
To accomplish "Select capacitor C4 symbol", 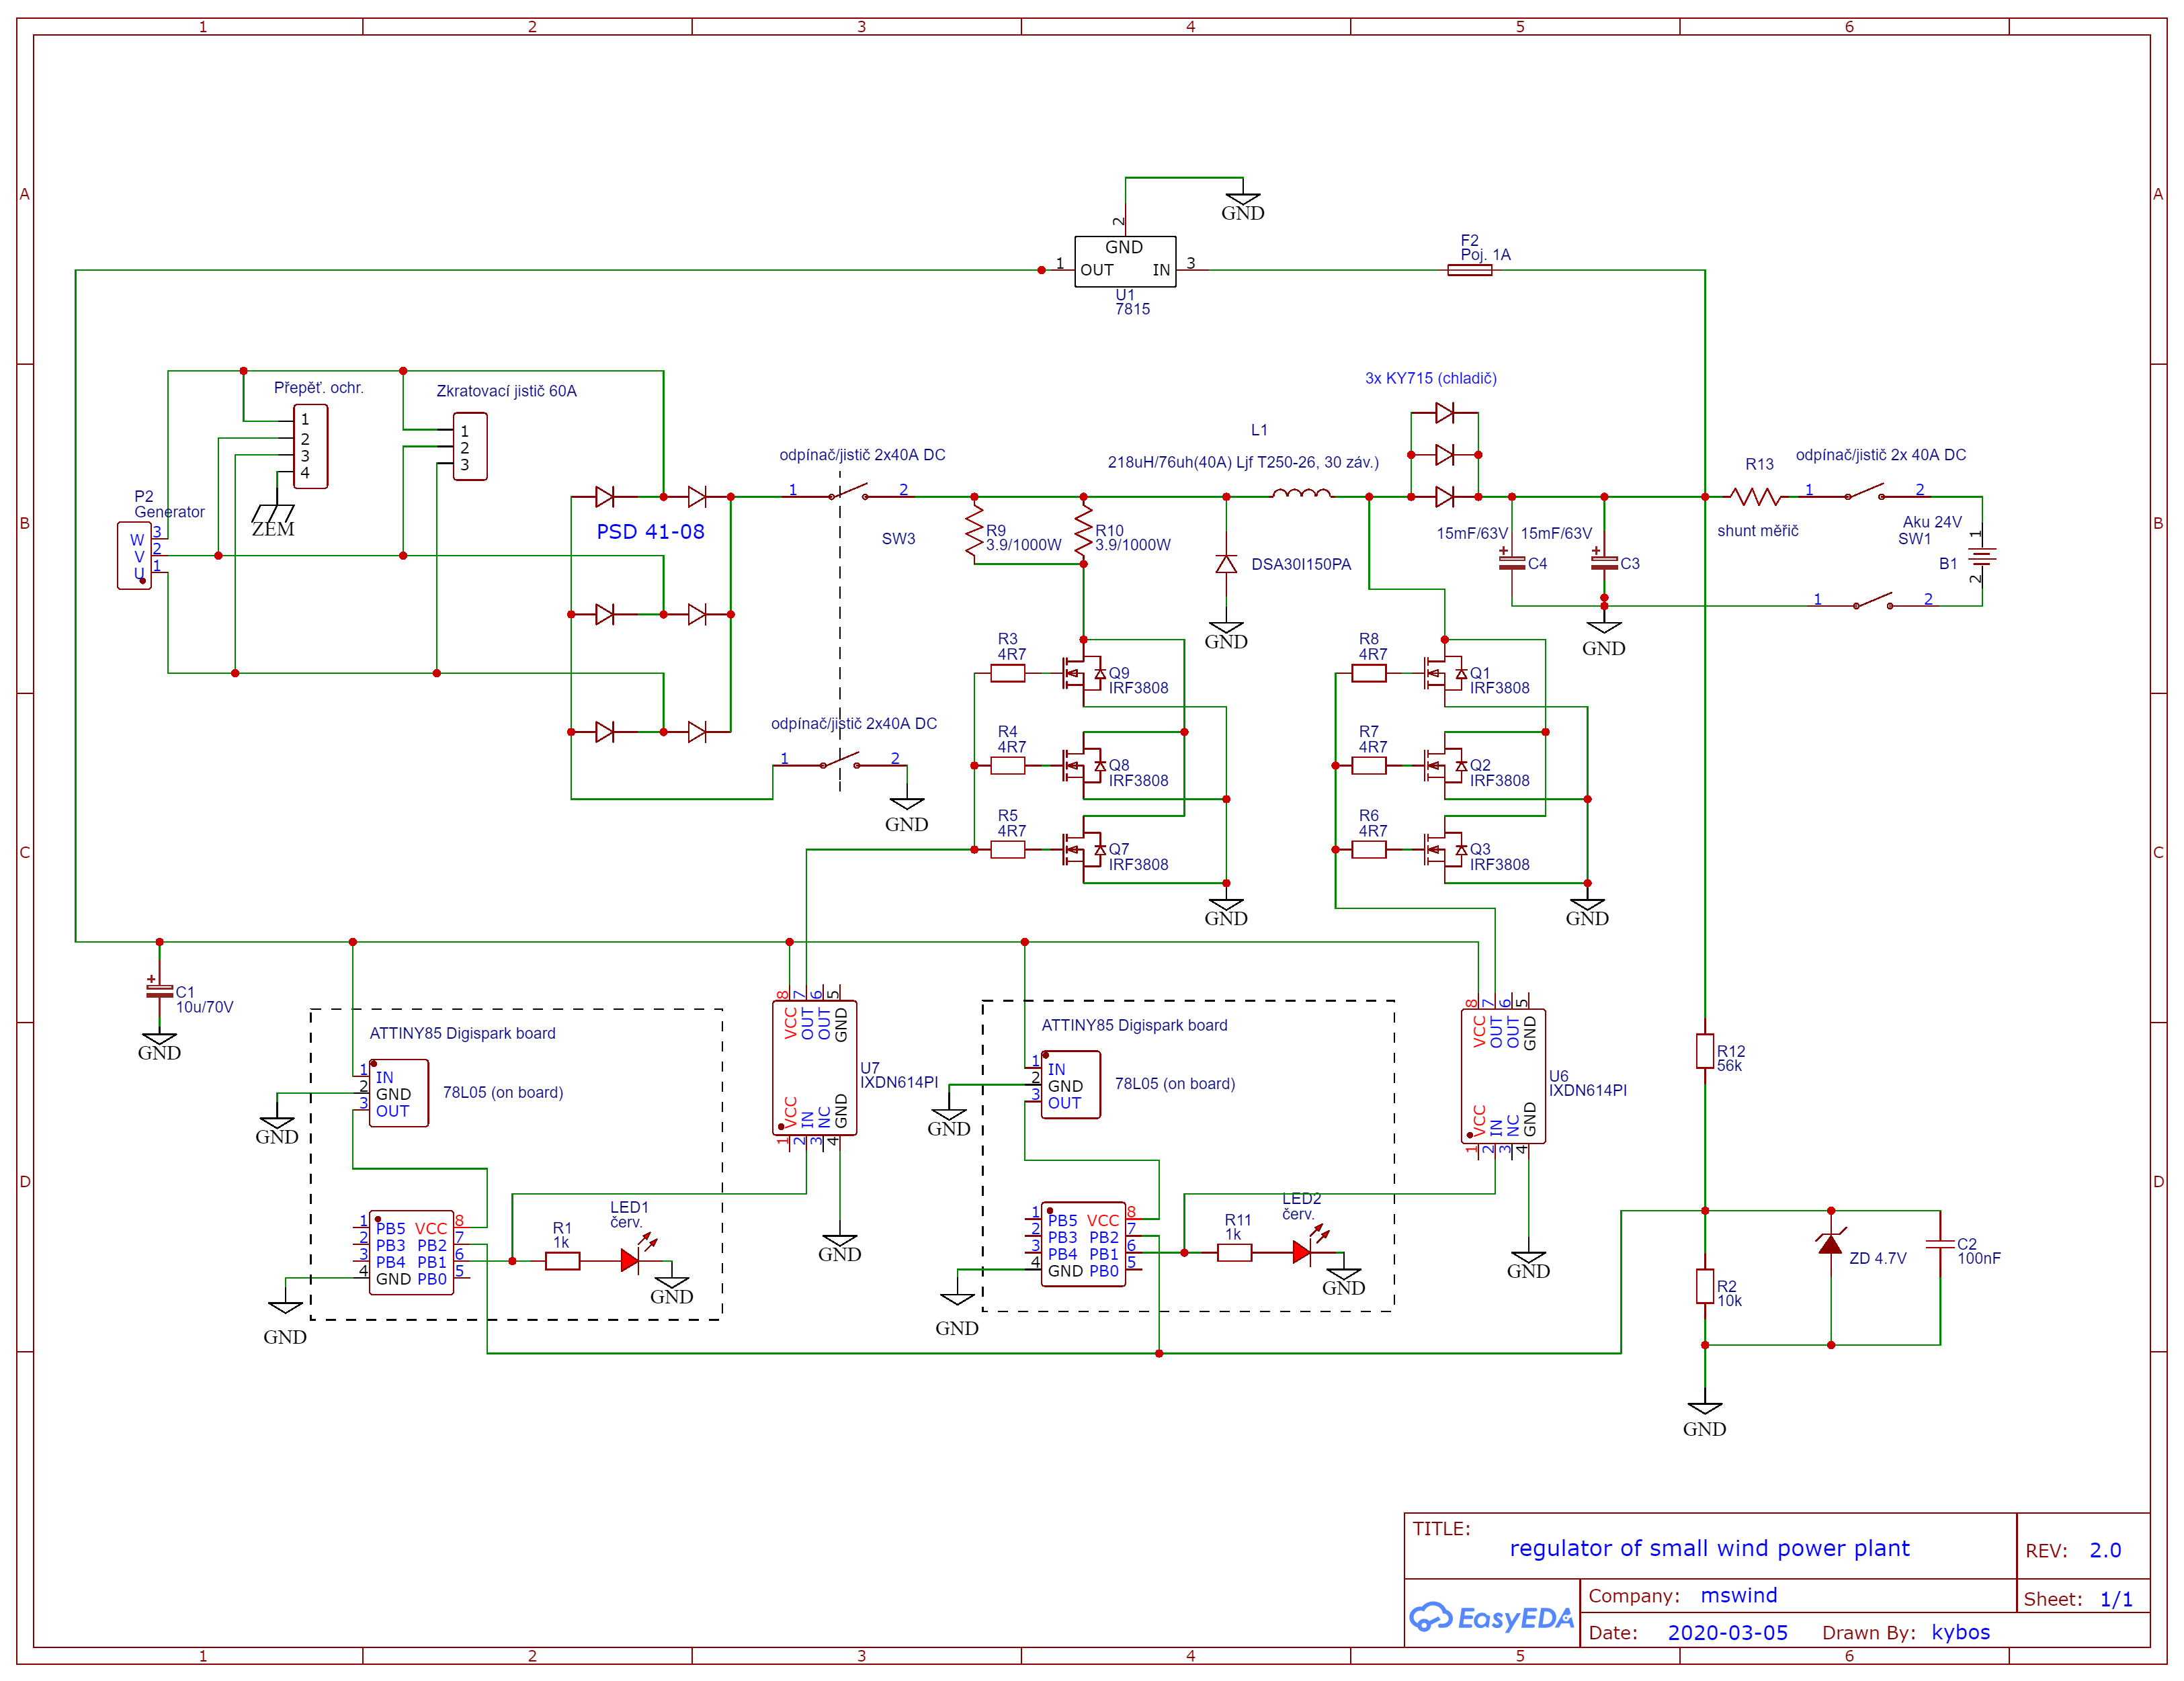I will [x=1512, y=563].
